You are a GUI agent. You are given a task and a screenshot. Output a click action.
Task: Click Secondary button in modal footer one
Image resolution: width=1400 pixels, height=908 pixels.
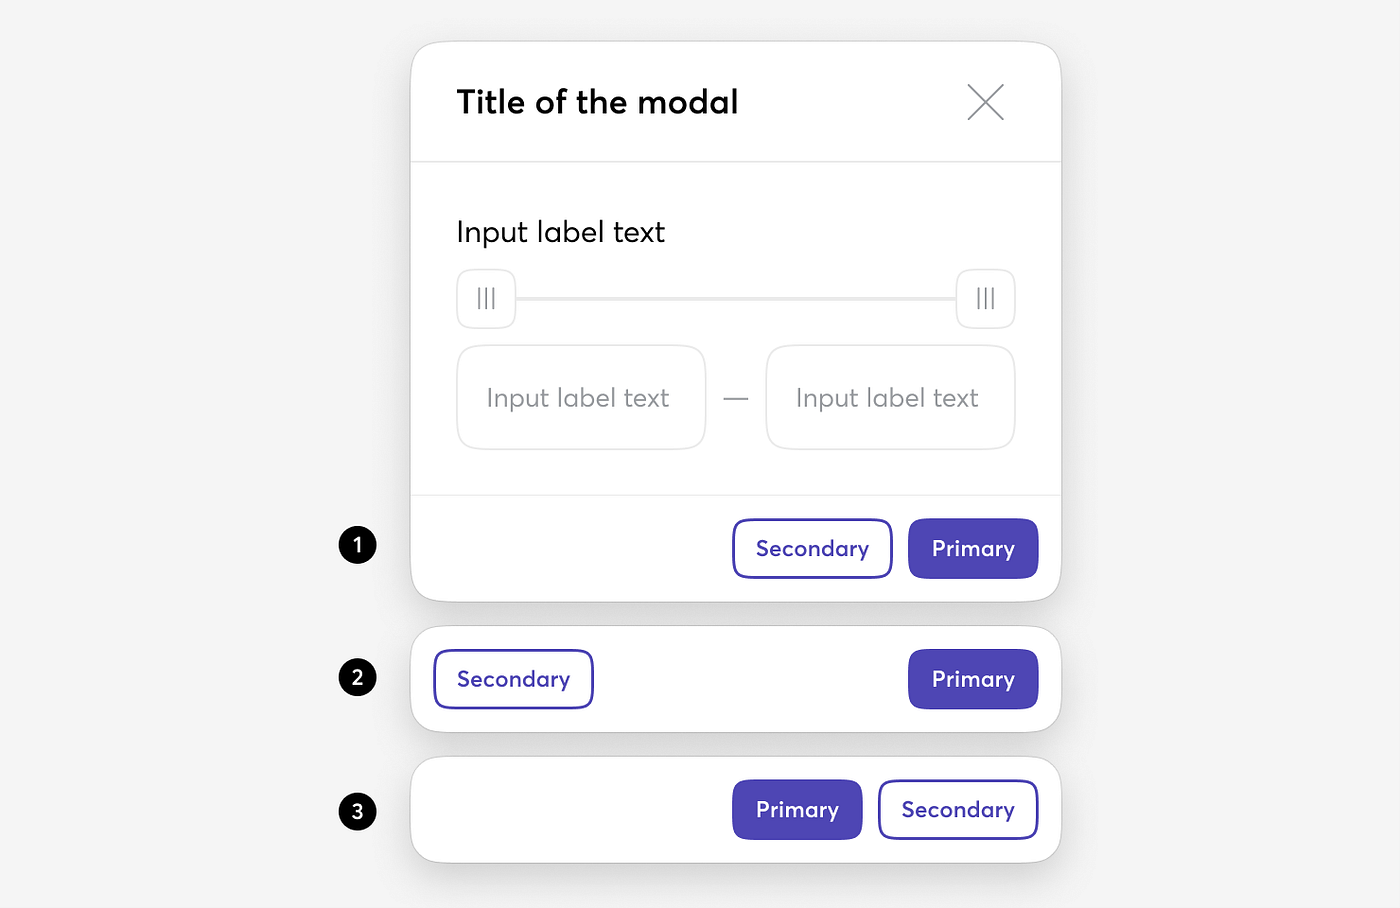pyautogui.click(x=812, y=548)
